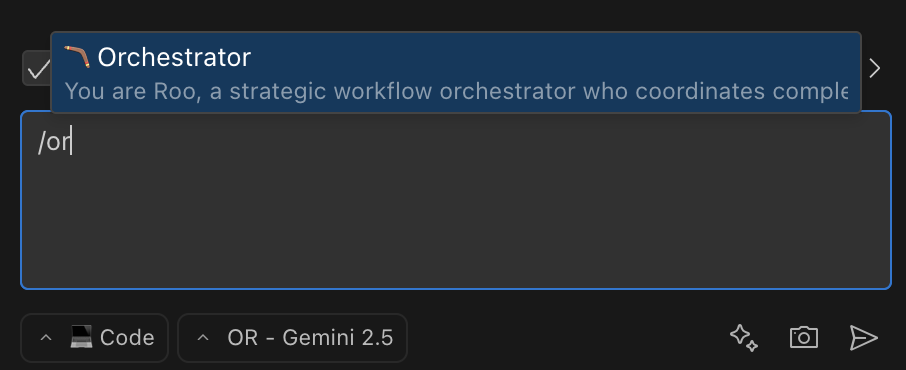Enhance the prompt with the sparkle icon
The height and width of the screenshot is (370, 906).
coord(744,338)
